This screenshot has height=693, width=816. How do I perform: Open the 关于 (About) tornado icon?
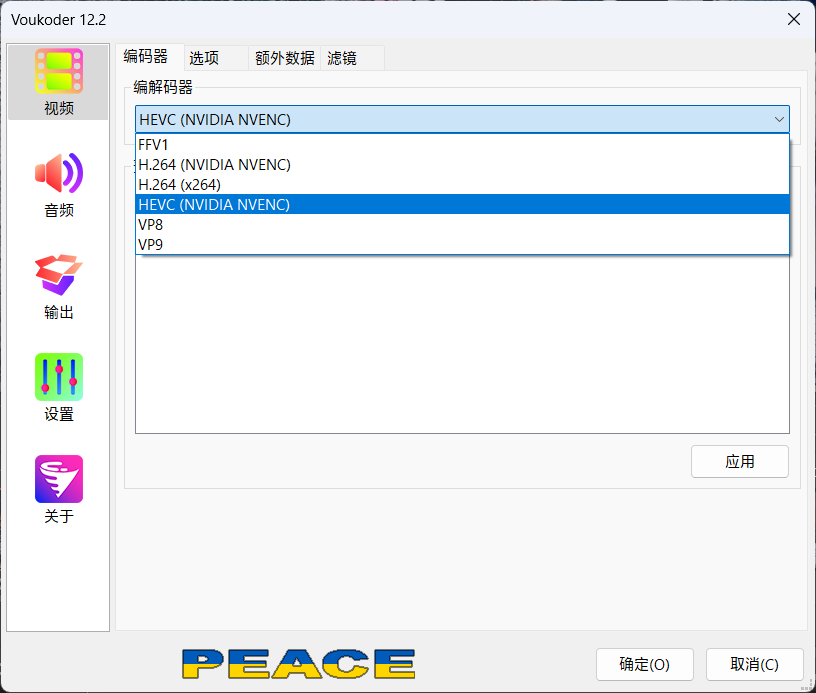pos(59,480)
